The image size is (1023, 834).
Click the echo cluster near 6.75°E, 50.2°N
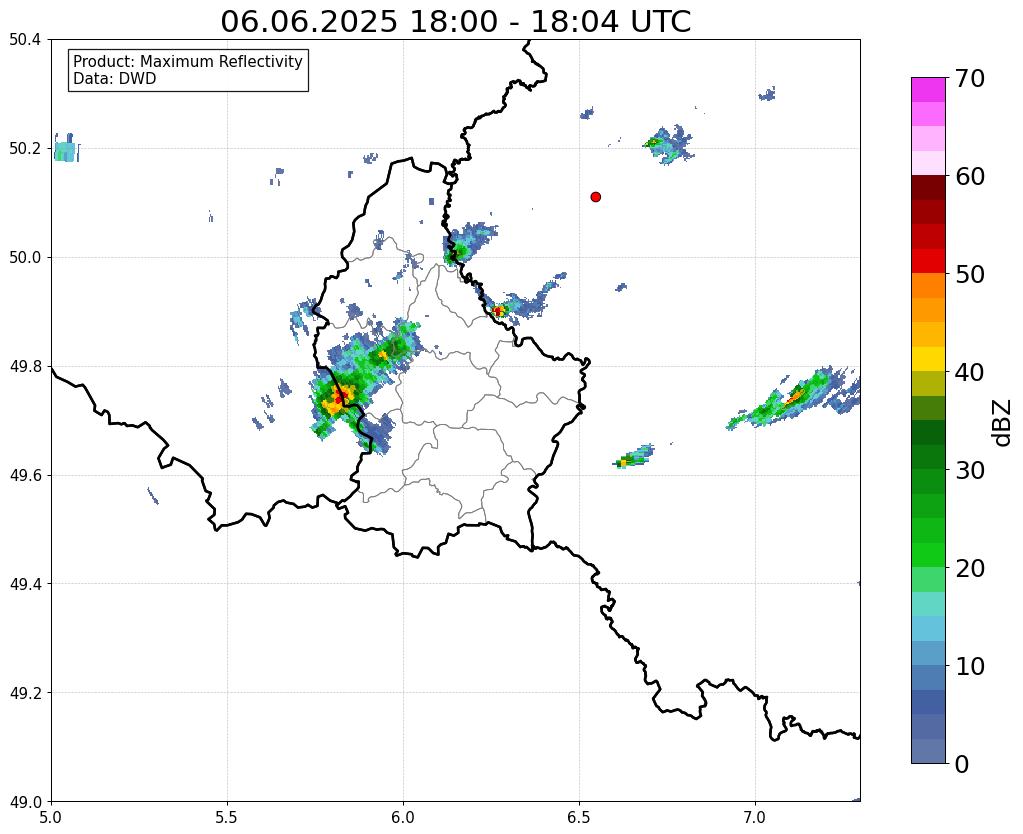669,144
